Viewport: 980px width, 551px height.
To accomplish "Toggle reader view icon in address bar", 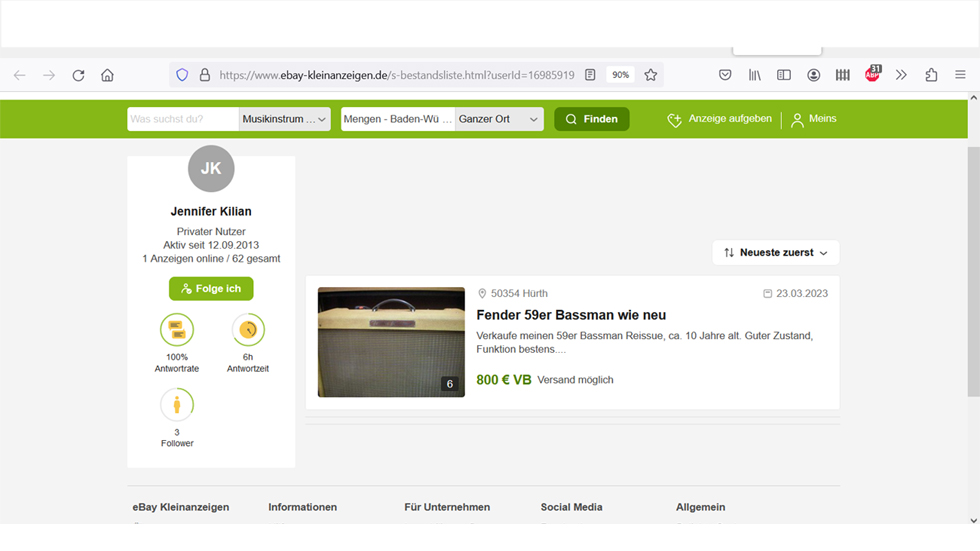I will 590,75.
